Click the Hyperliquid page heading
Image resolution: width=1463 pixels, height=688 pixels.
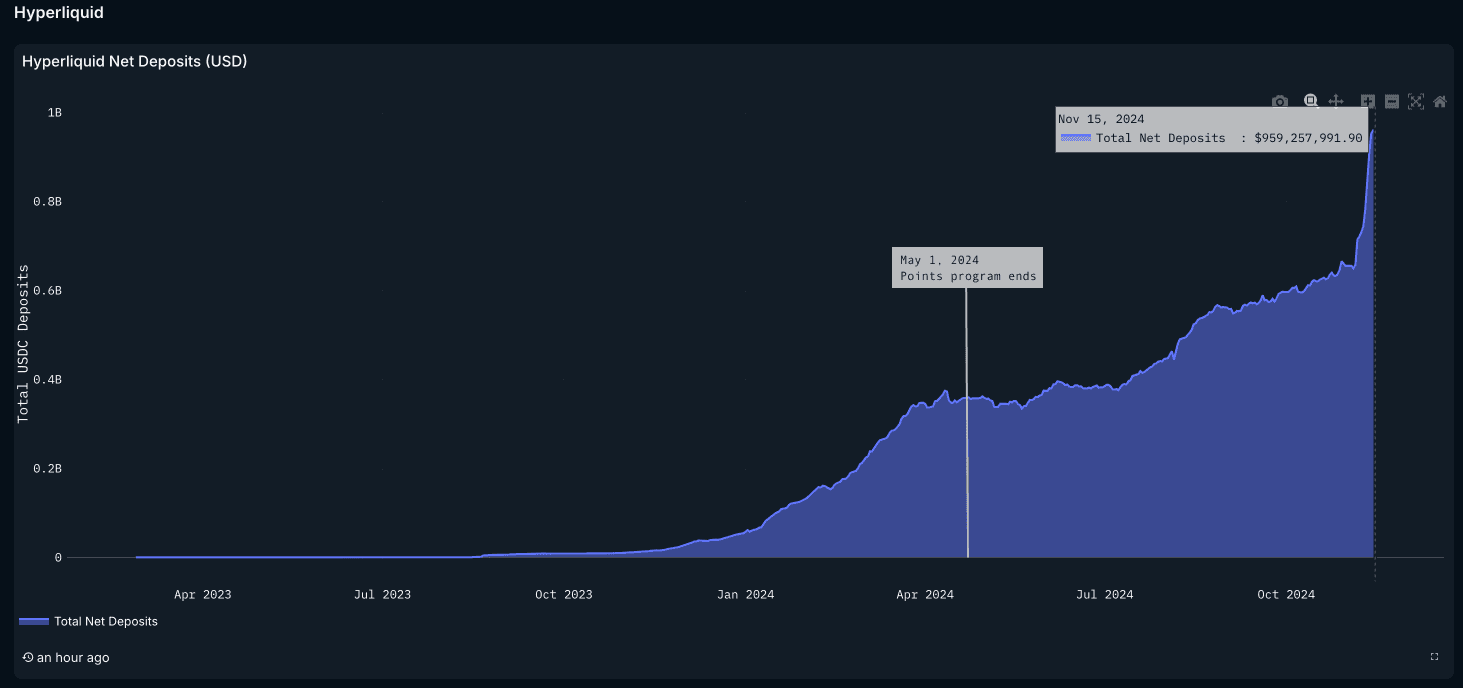[x=58, y=12]
